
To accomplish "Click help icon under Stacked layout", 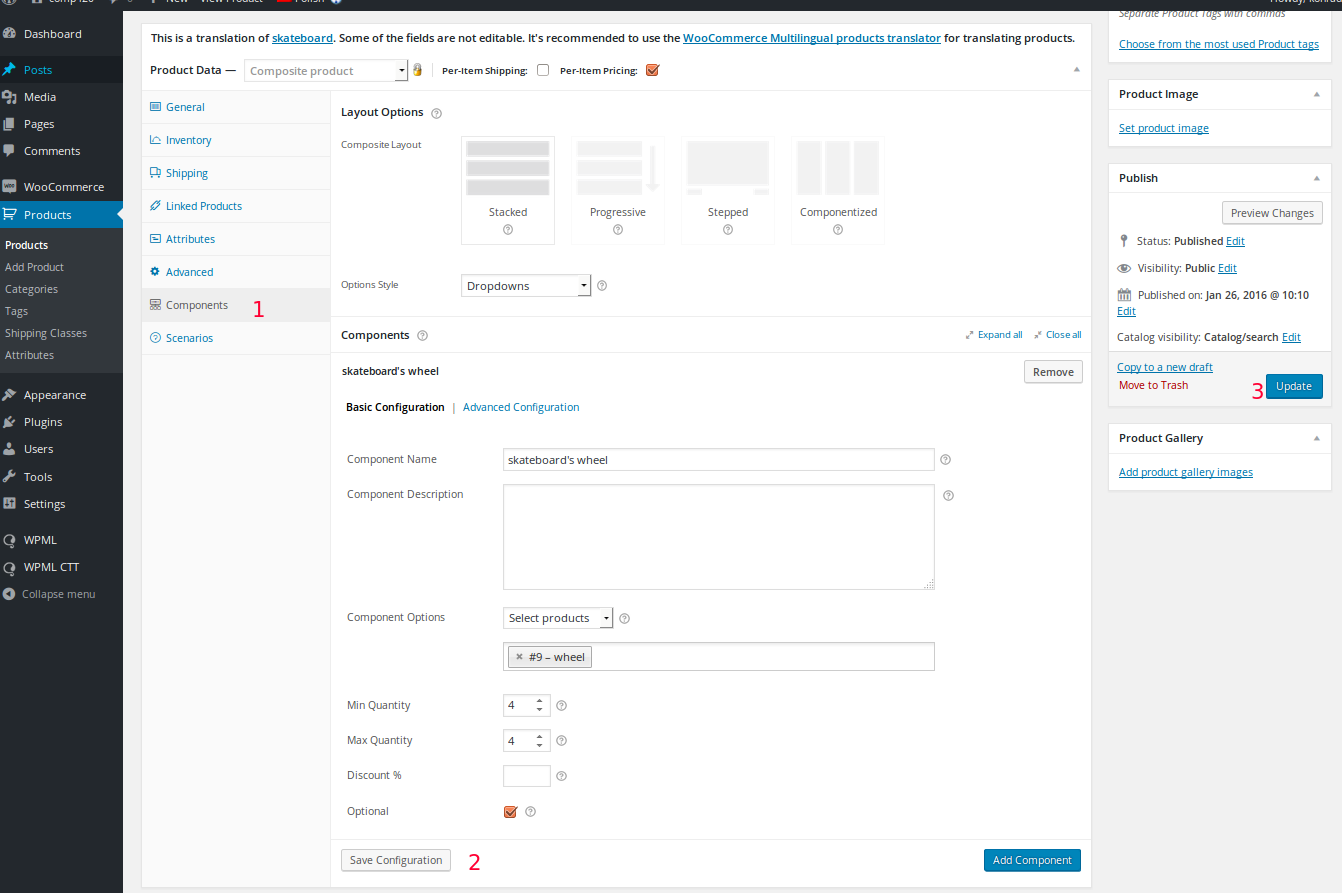I will tap(508, 229).
